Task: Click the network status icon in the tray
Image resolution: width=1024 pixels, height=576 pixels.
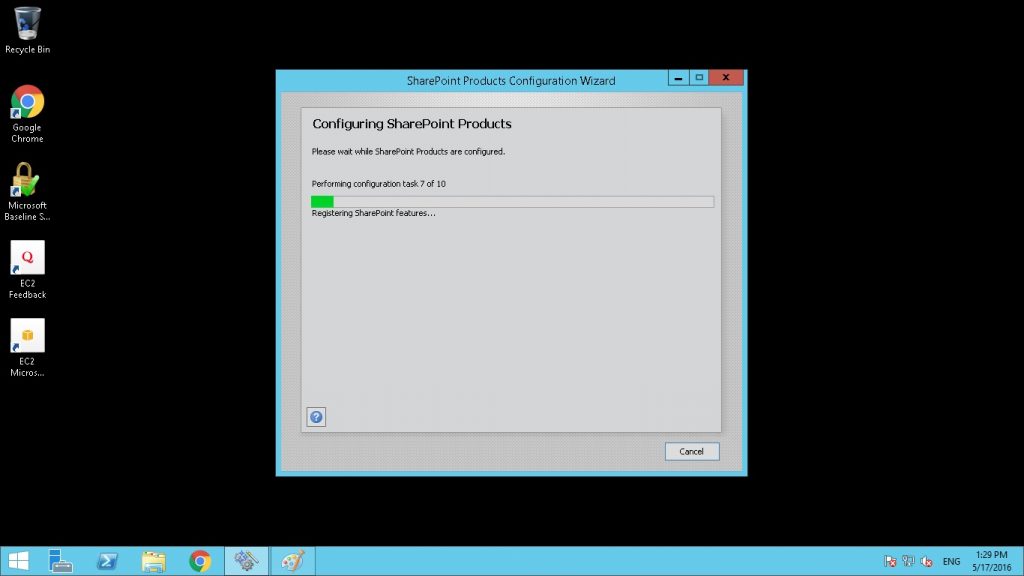Action: click(908, 562)
